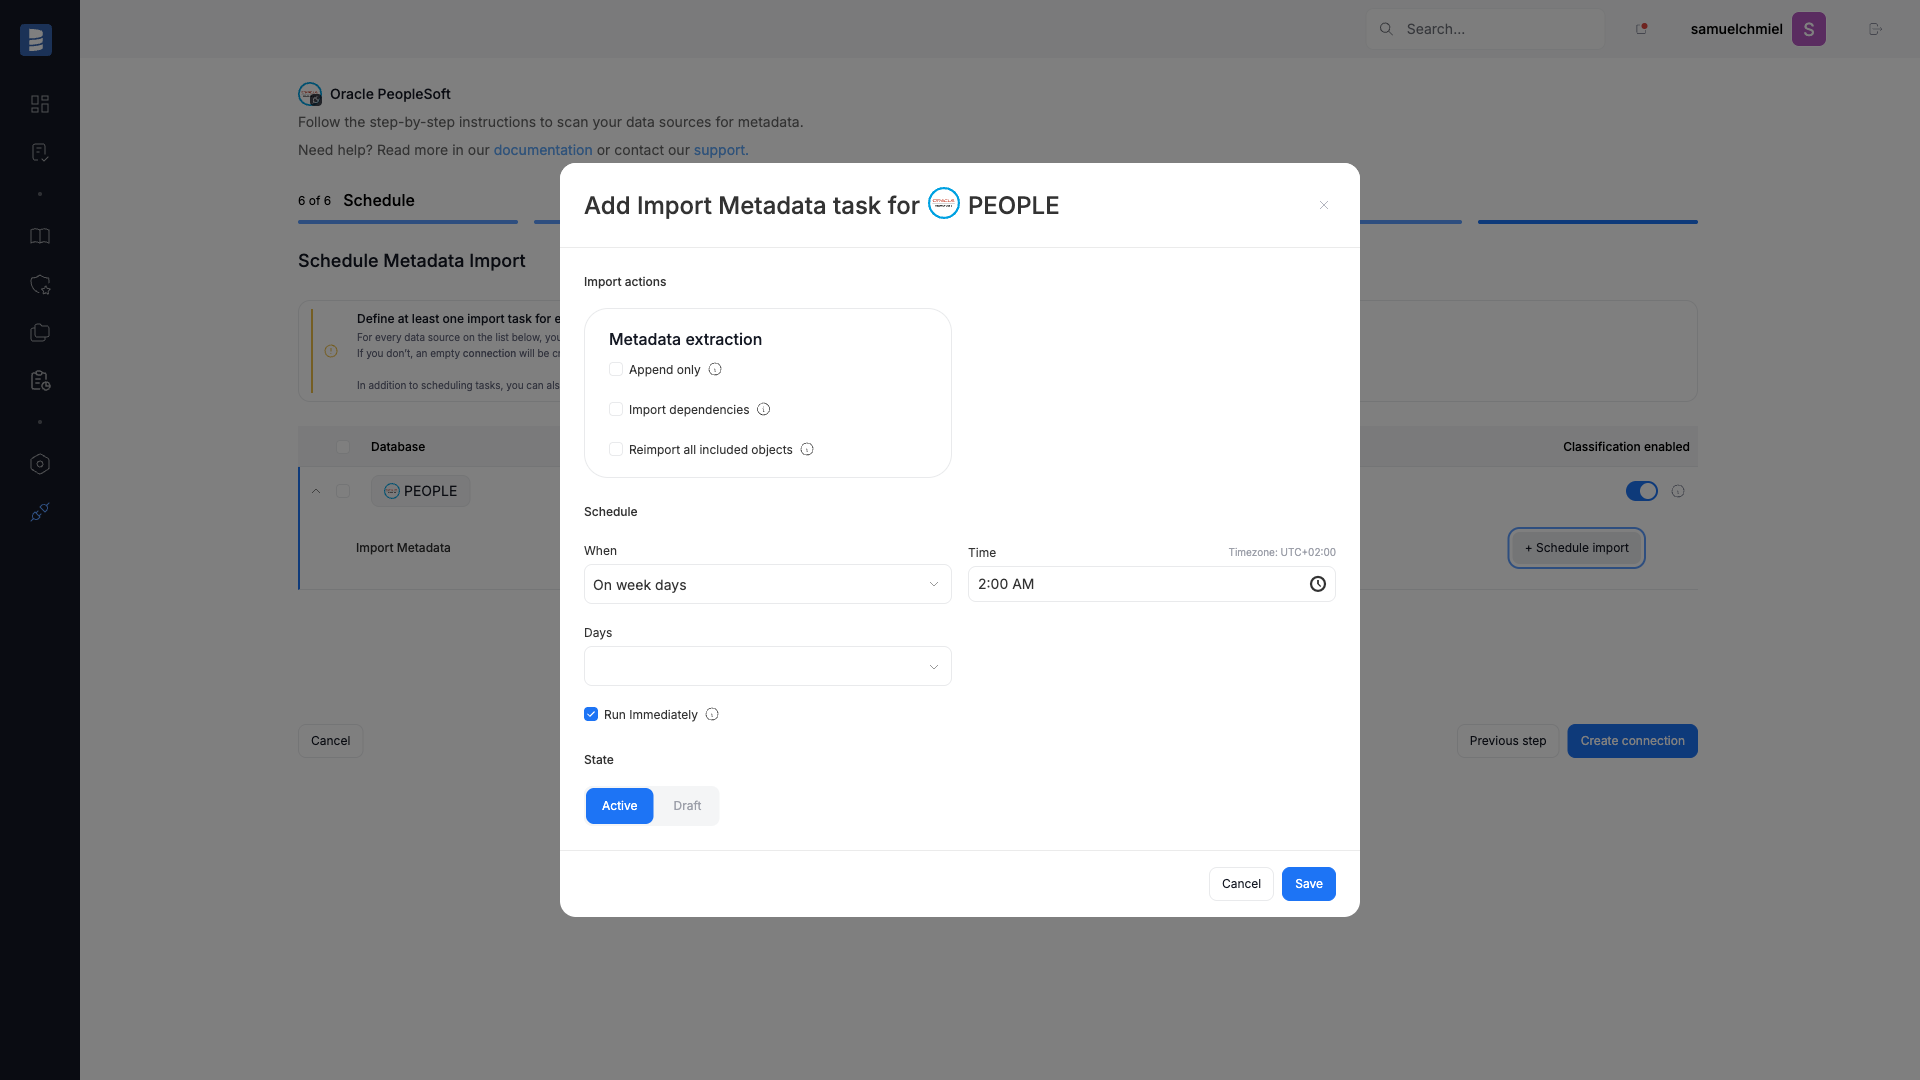Image resolution: width=1920 pixels, height=1080 pixels.
Task: Set state to Draft
Action: [x=687, y=806]
